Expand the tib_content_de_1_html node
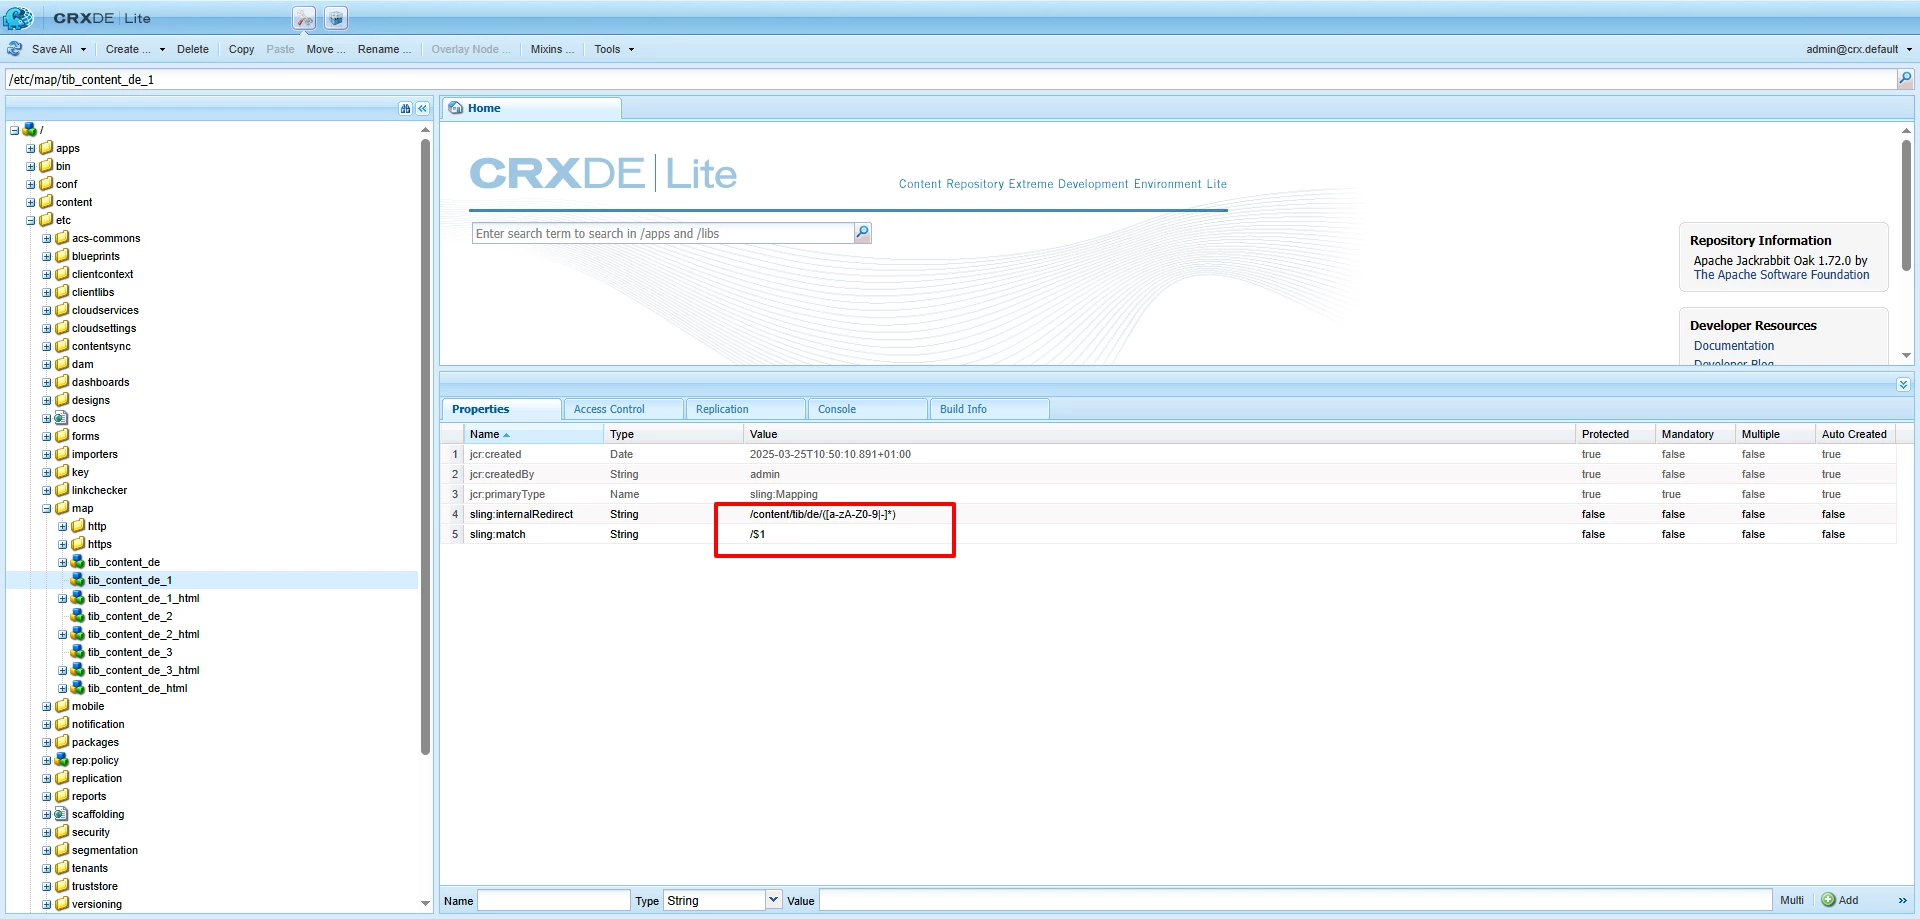Viewport: 1920px width, 919px height. click(x=63, y=598)
